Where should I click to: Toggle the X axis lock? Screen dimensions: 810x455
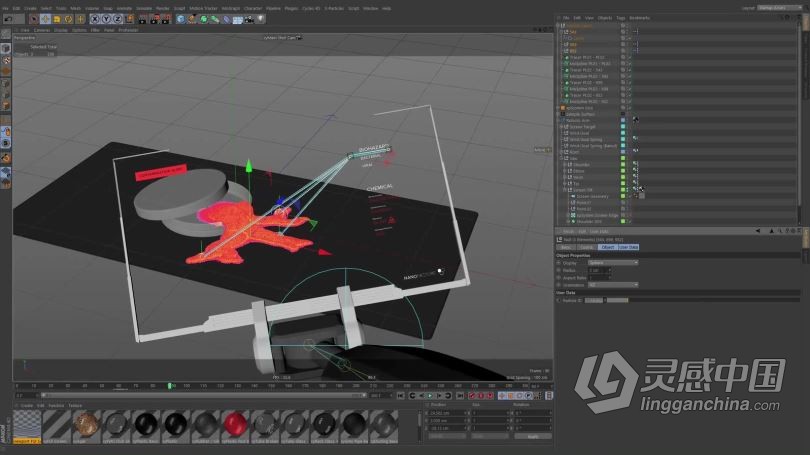[95, 19]
